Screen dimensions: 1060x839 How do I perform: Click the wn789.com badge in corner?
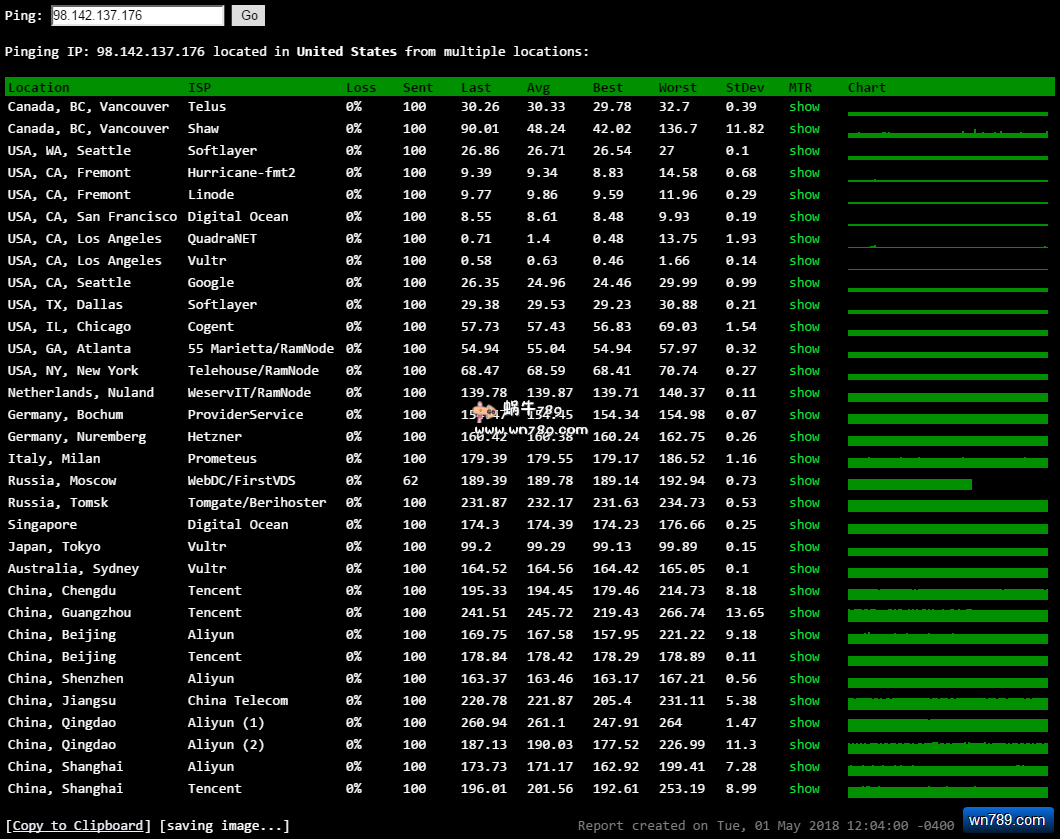1008,821
